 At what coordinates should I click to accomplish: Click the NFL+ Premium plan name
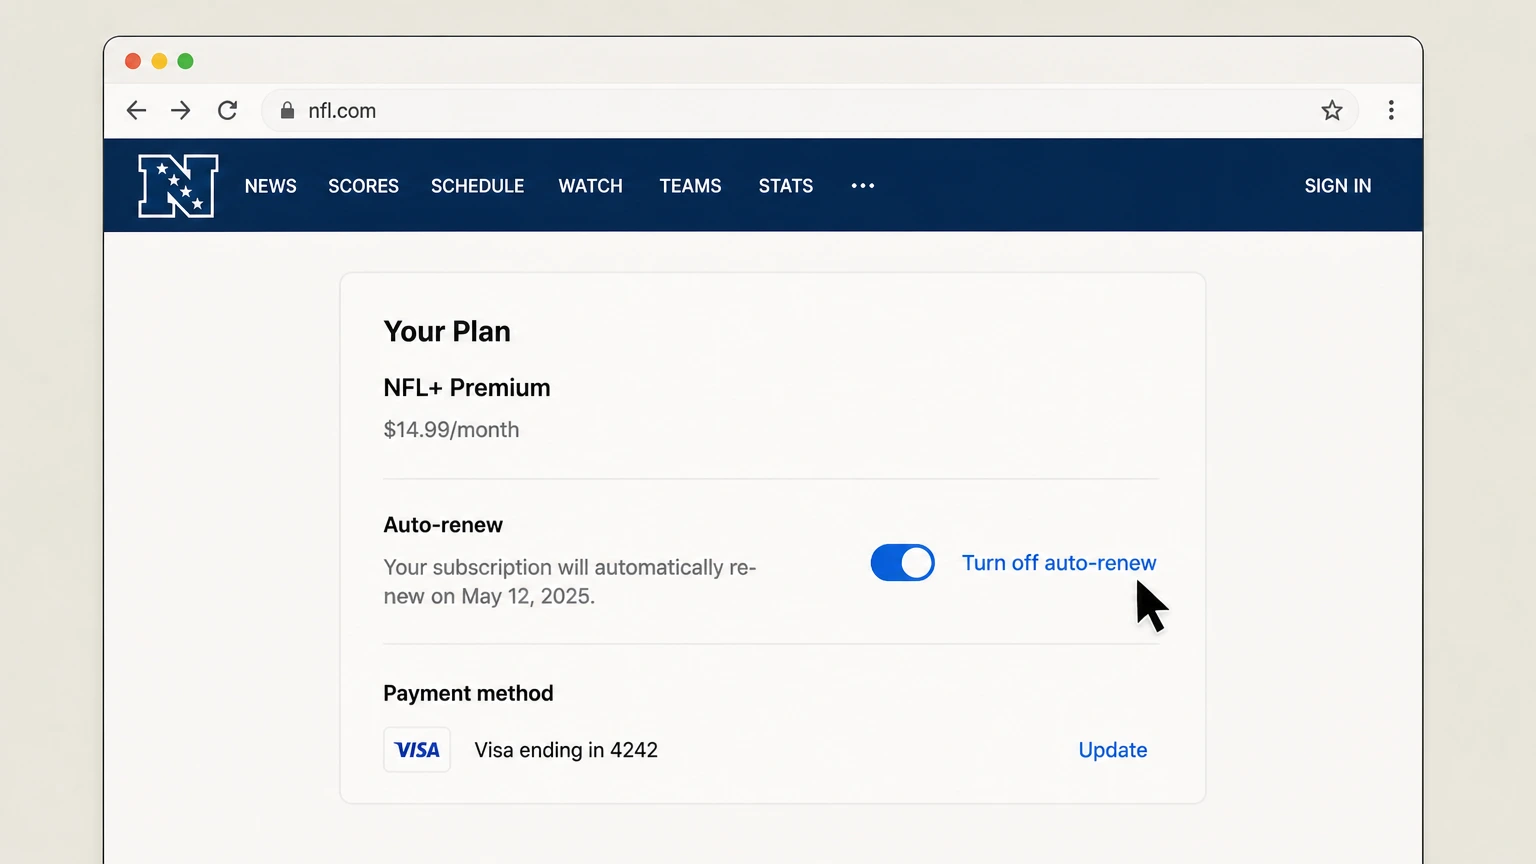[x=467, y=388]
